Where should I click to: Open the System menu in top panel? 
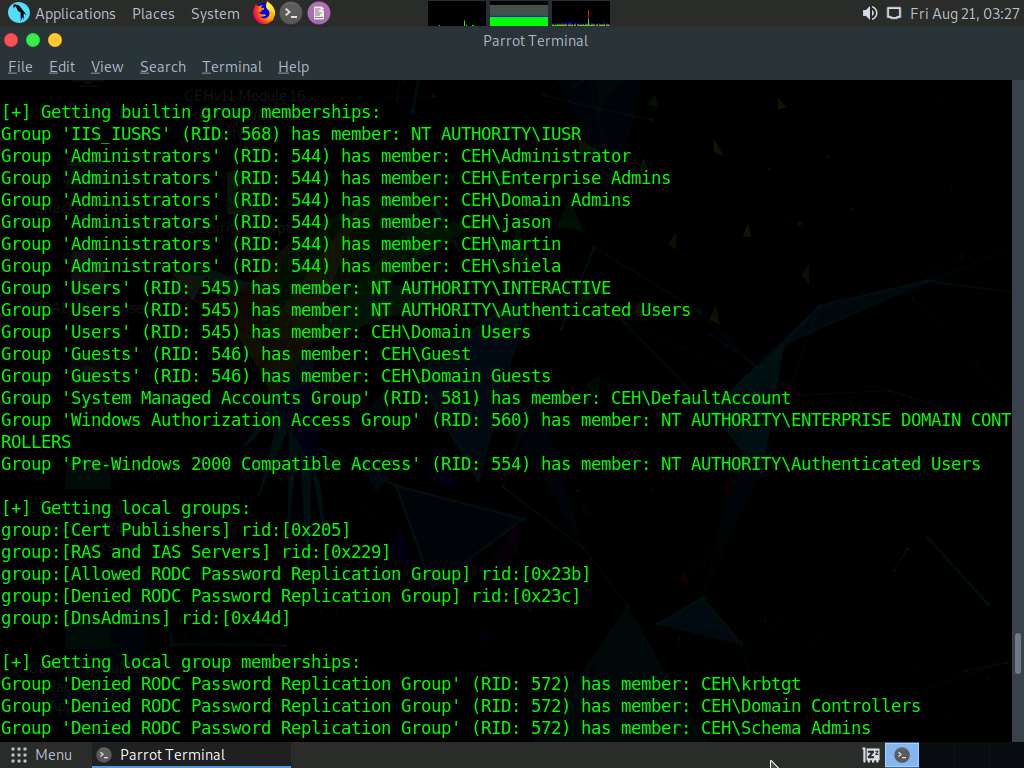tap(215, 14)
